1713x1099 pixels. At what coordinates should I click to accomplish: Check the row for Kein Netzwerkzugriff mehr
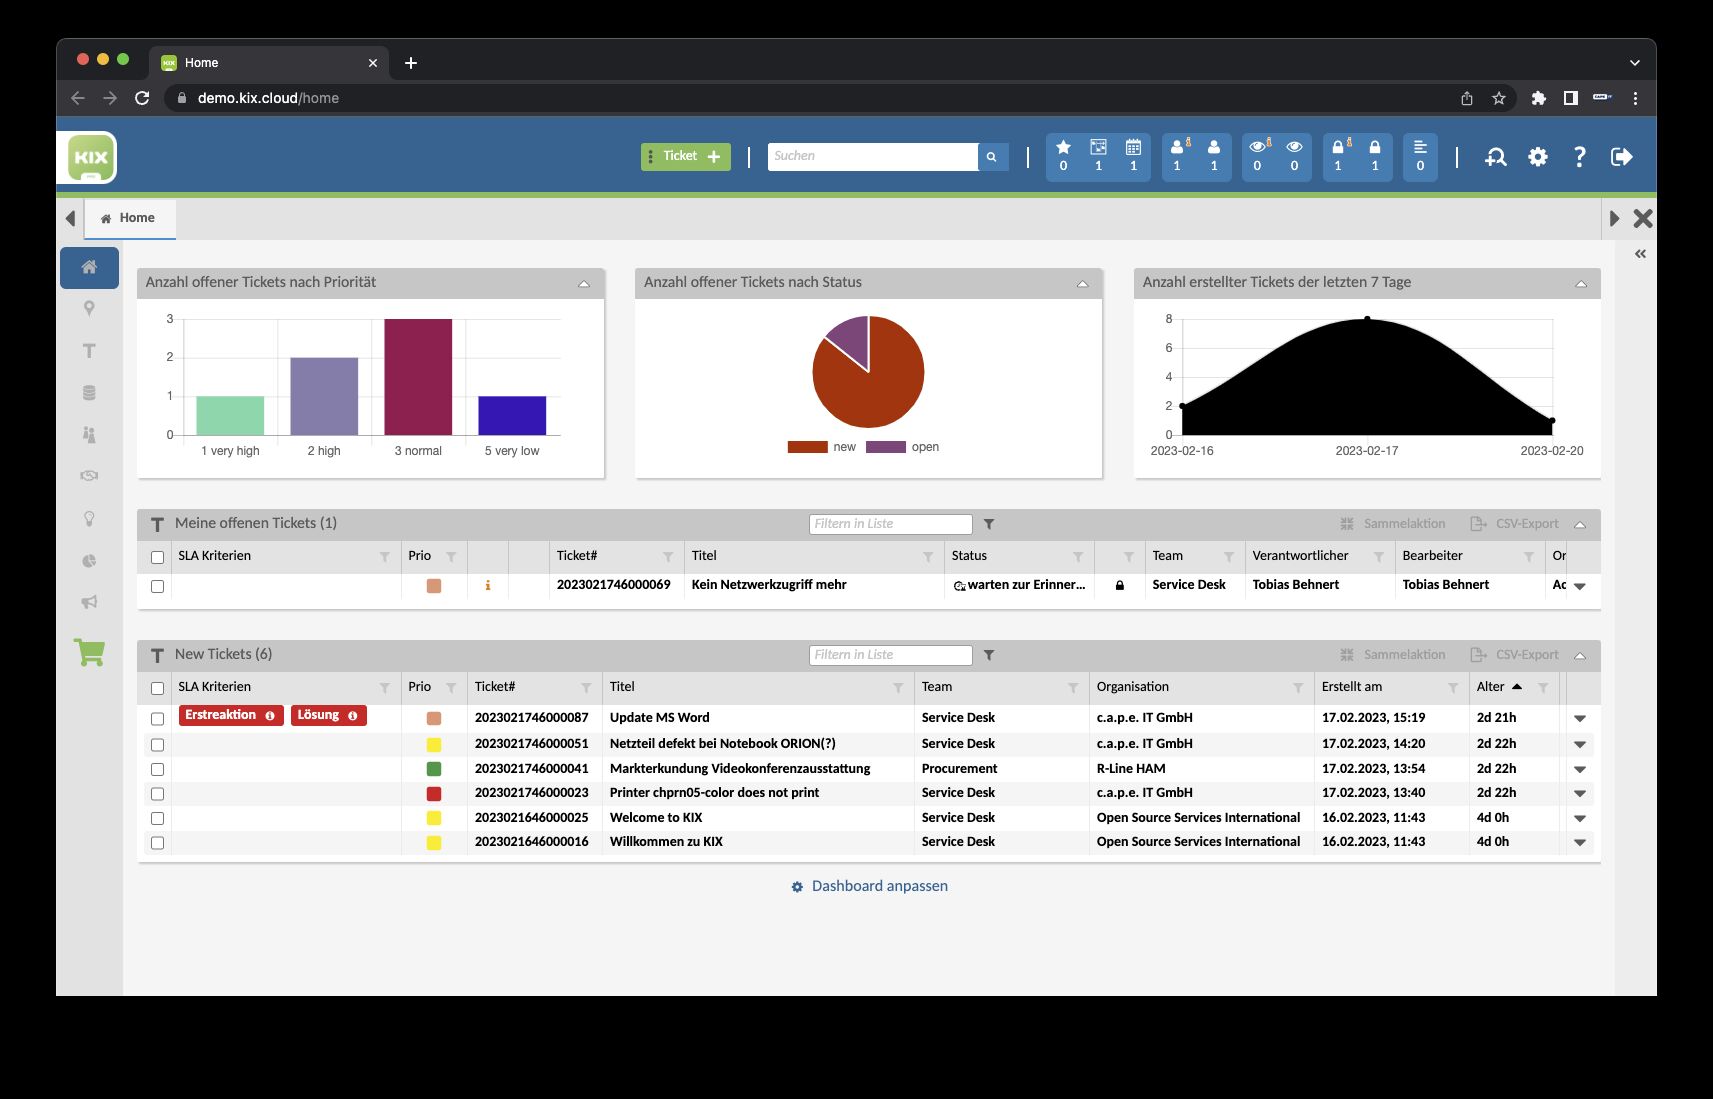point(157,588)
